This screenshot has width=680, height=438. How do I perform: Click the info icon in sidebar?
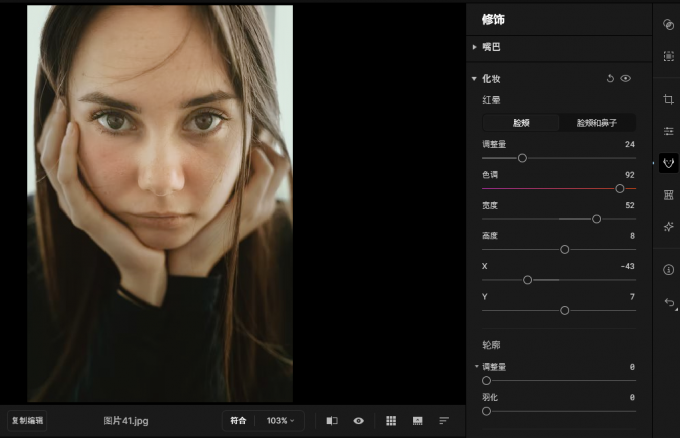click(669, 270)
